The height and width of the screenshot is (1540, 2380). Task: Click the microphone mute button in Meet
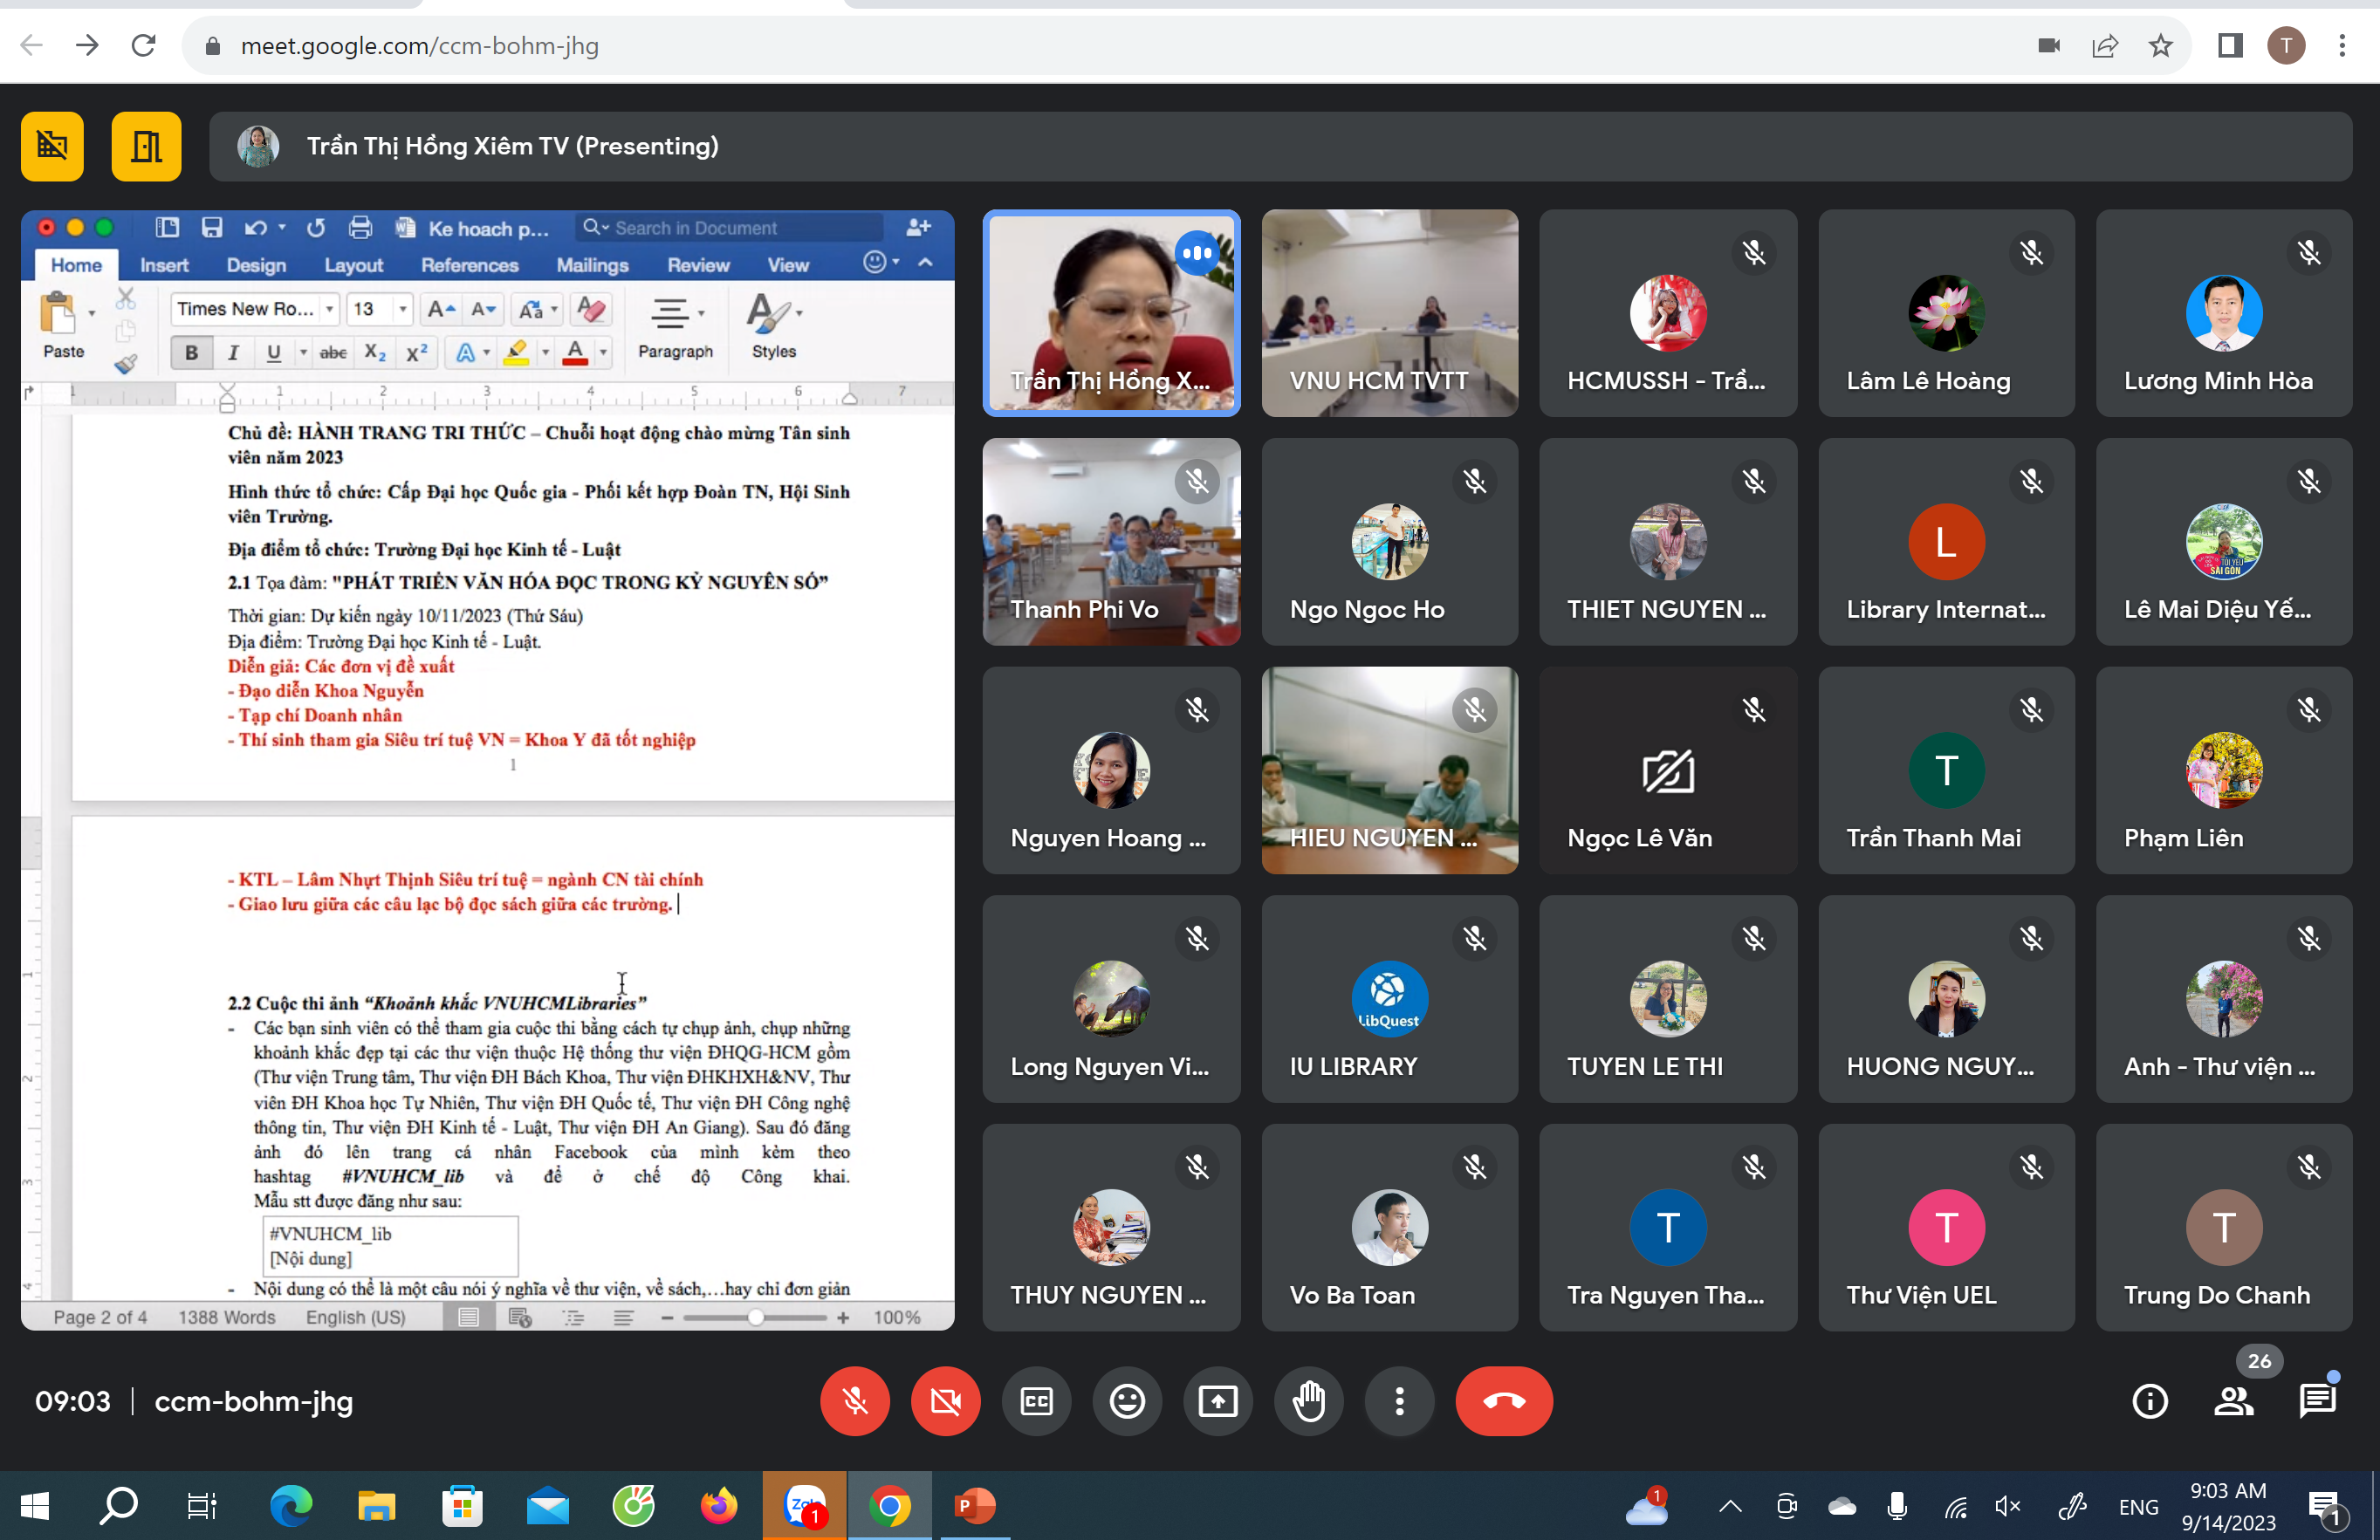(x=855, y=1401)
